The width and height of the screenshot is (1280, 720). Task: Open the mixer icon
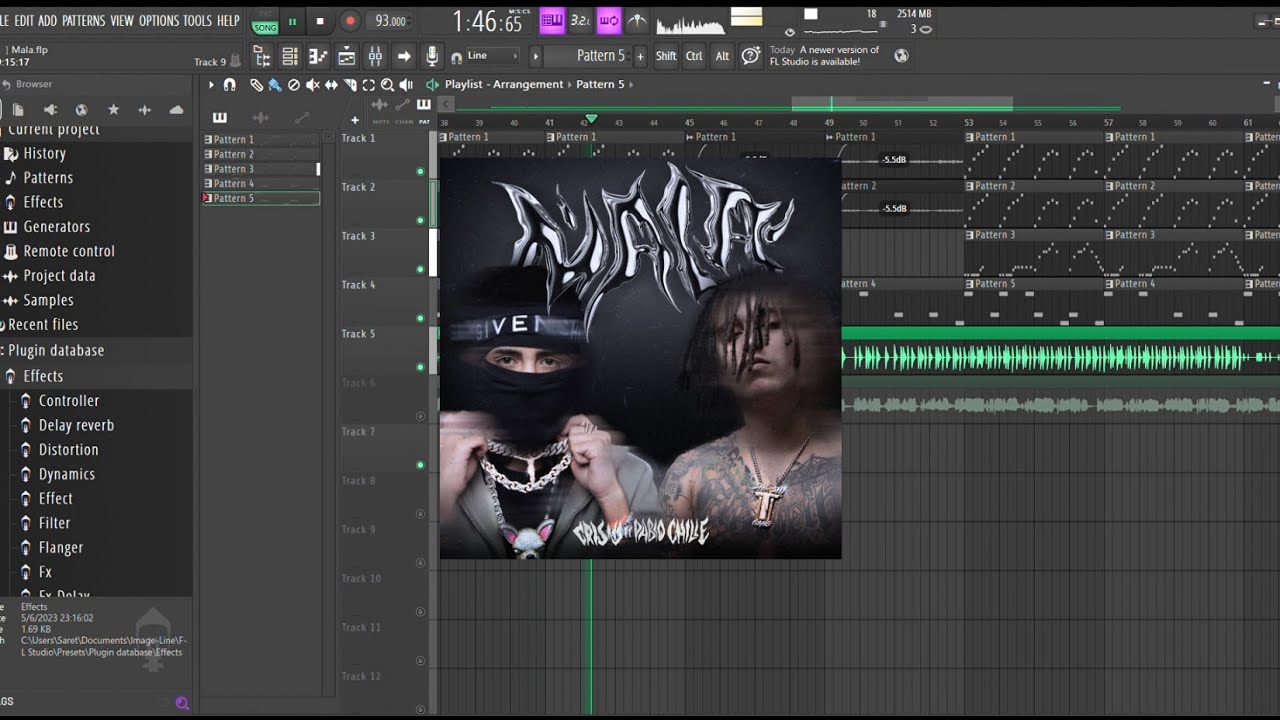point(375,57)
